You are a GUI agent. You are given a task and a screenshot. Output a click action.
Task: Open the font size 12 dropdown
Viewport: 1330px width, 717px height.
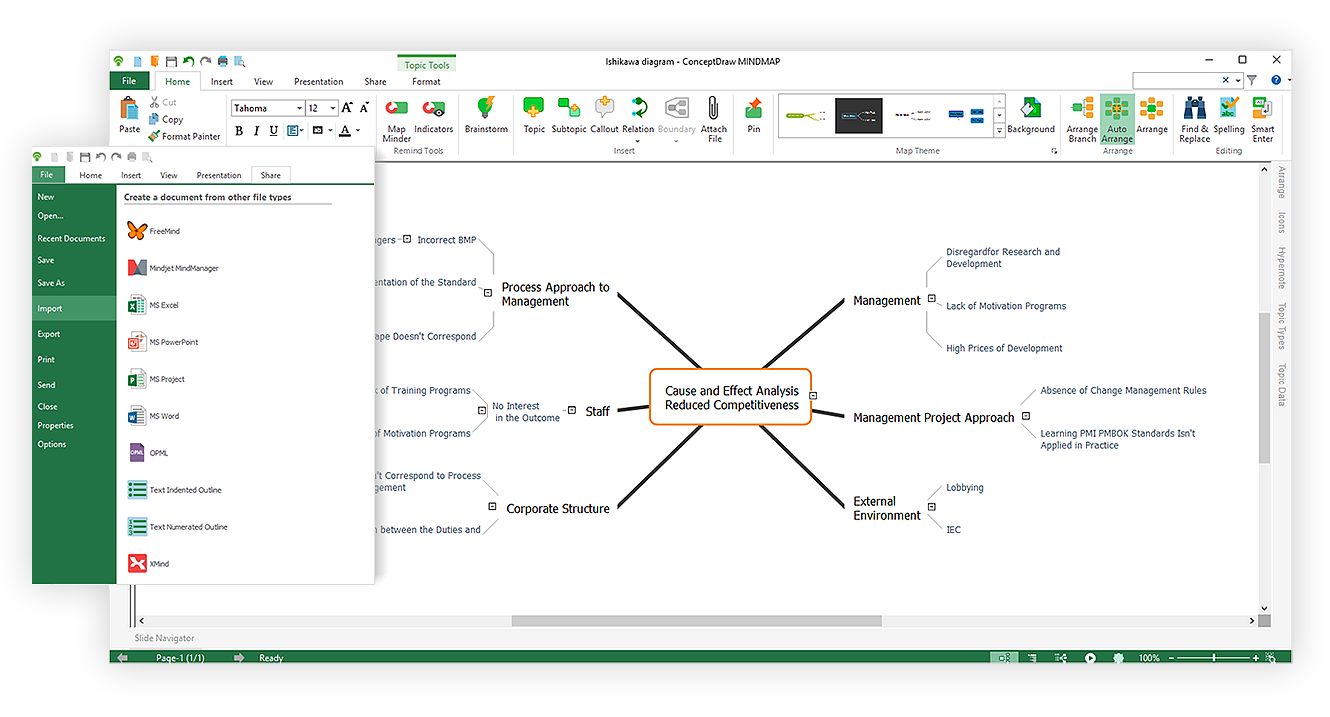[333, 108]
